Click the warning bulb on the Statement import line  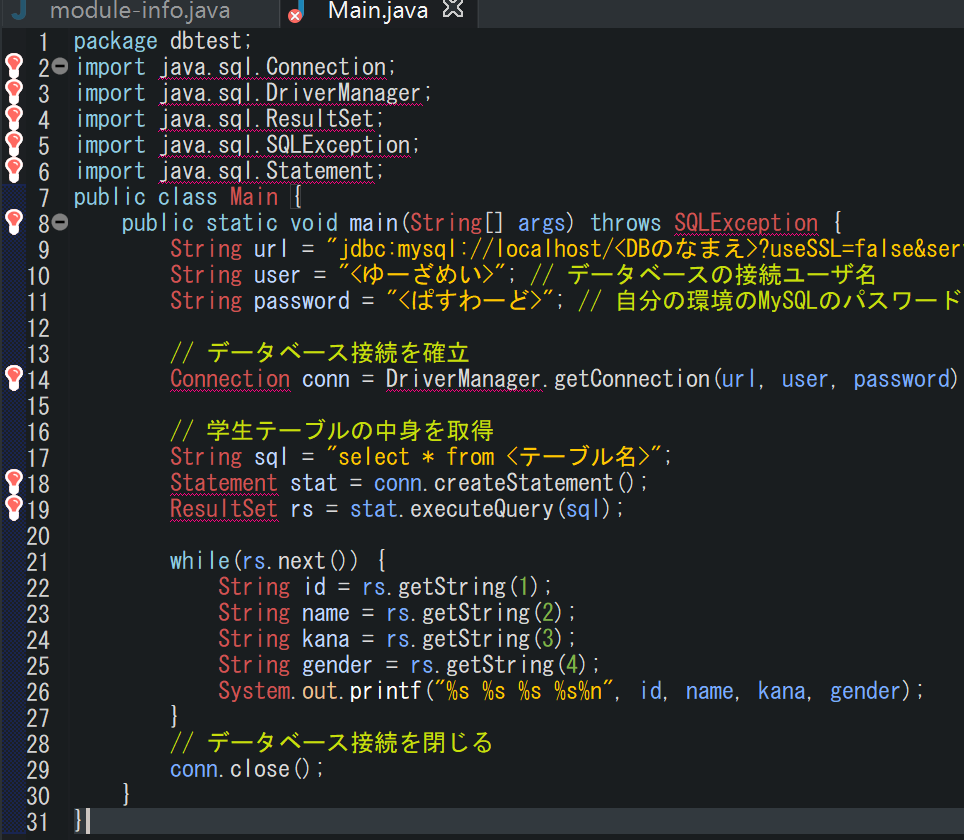(13, 170)
